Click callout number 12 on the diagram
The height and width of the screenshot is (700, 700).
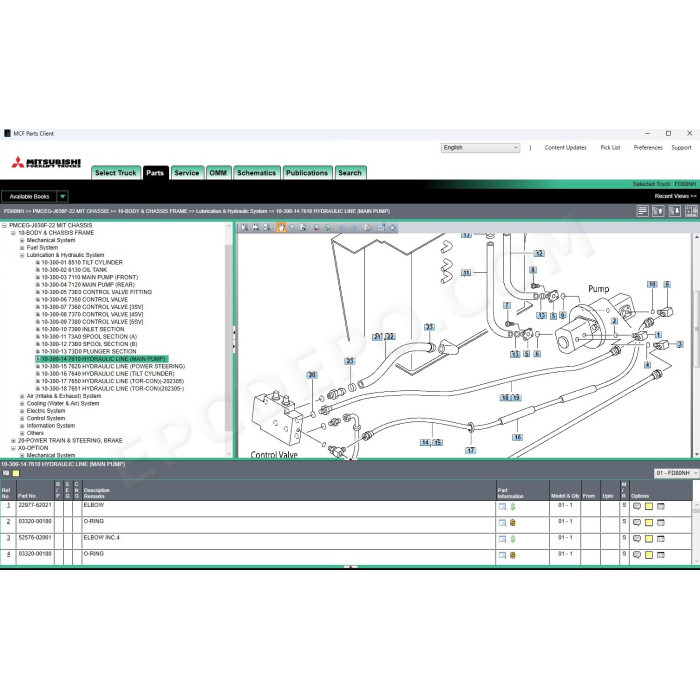[x=539, y=253]
